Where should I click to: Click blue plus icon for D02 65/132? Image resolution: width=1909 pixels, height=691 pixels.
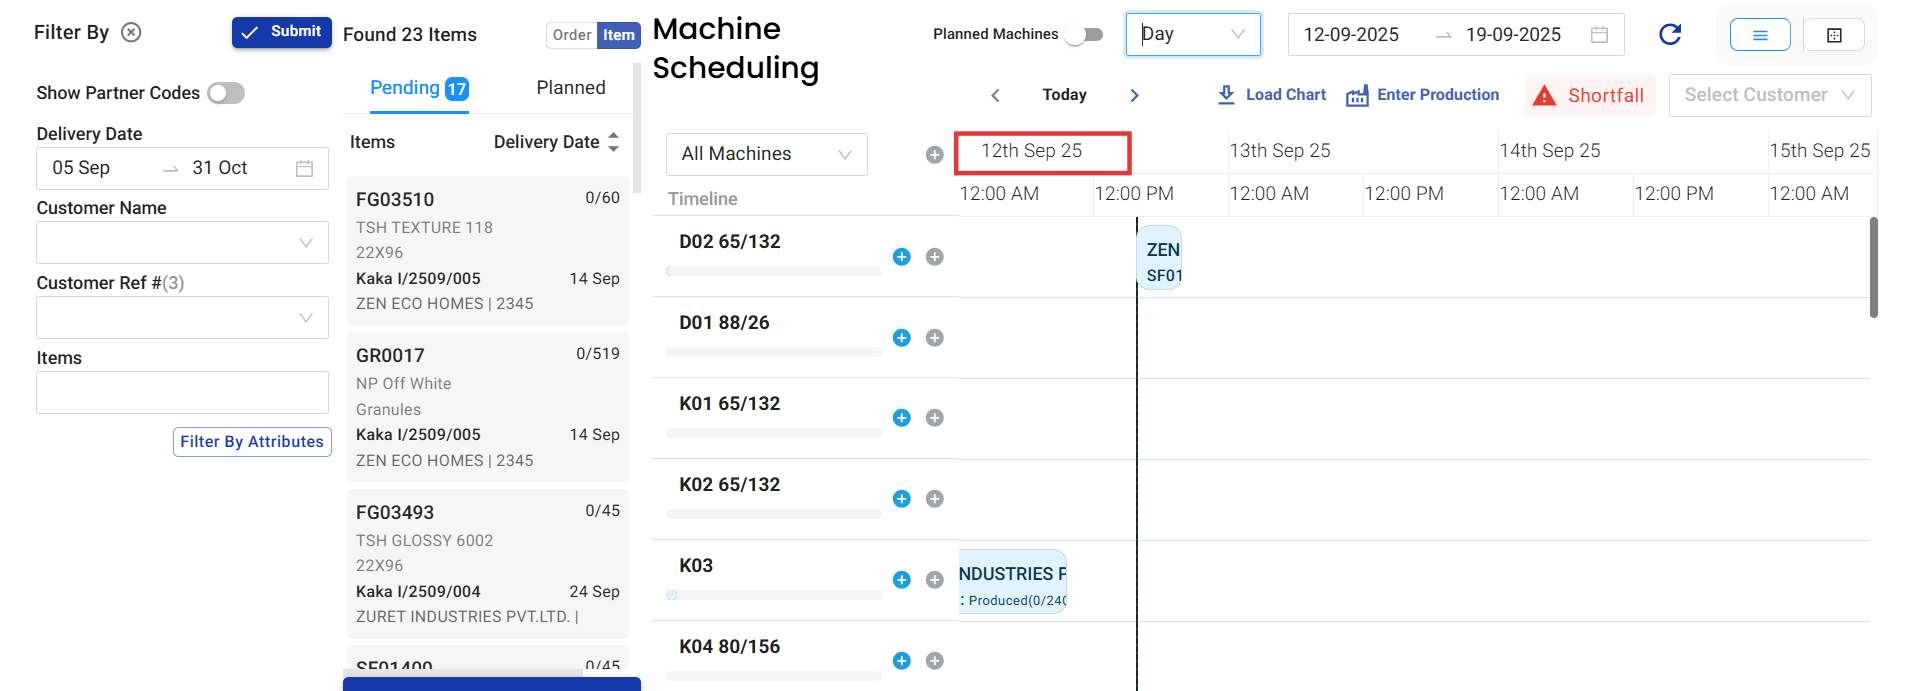(901, 257)
